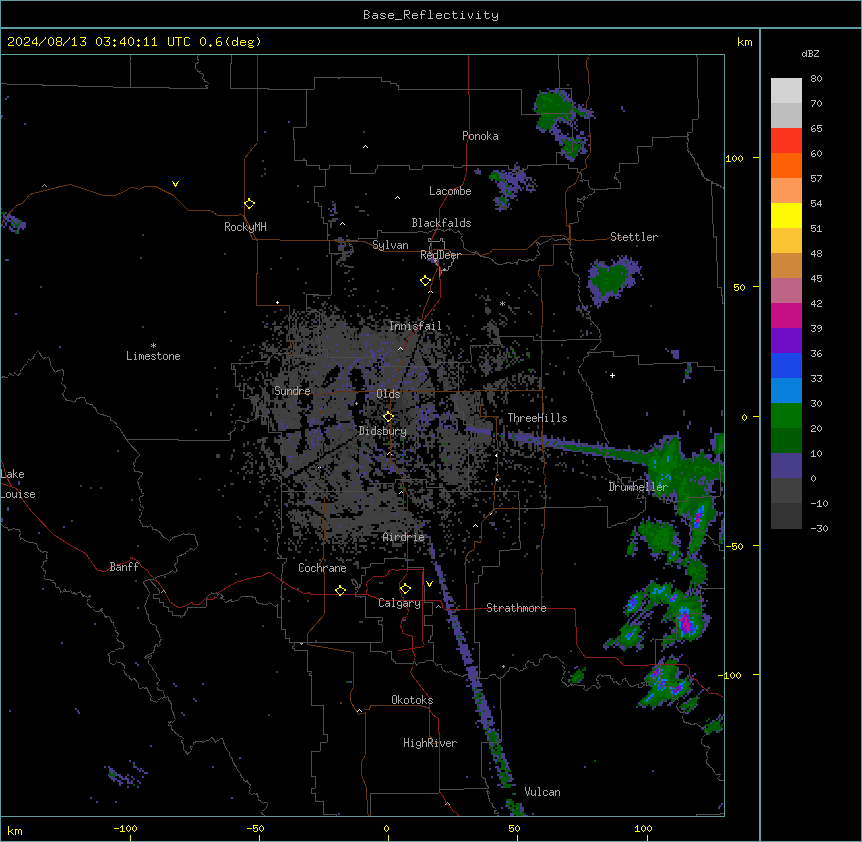Click the Banff label
Viewport: 862px width, 842px height.
click(124, 567)
